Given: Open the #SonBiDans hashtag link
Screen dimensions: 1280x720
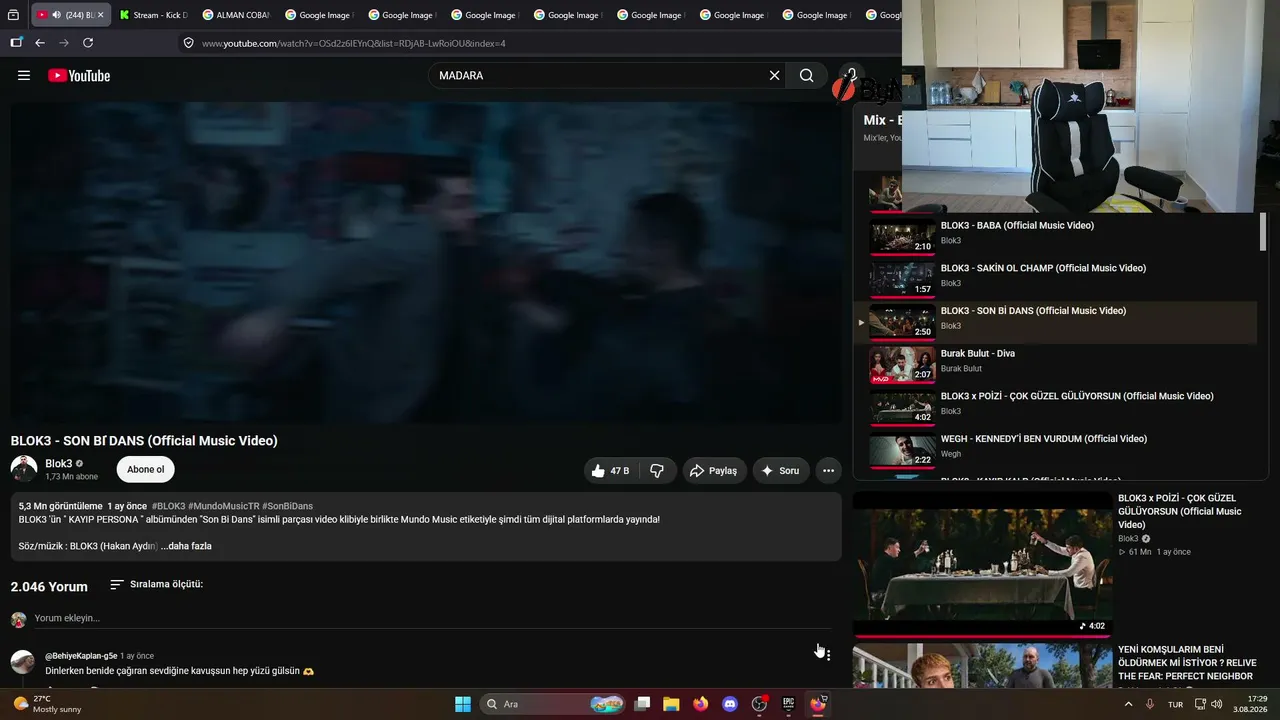Looking at the screenshot, I should click(287, 506).
